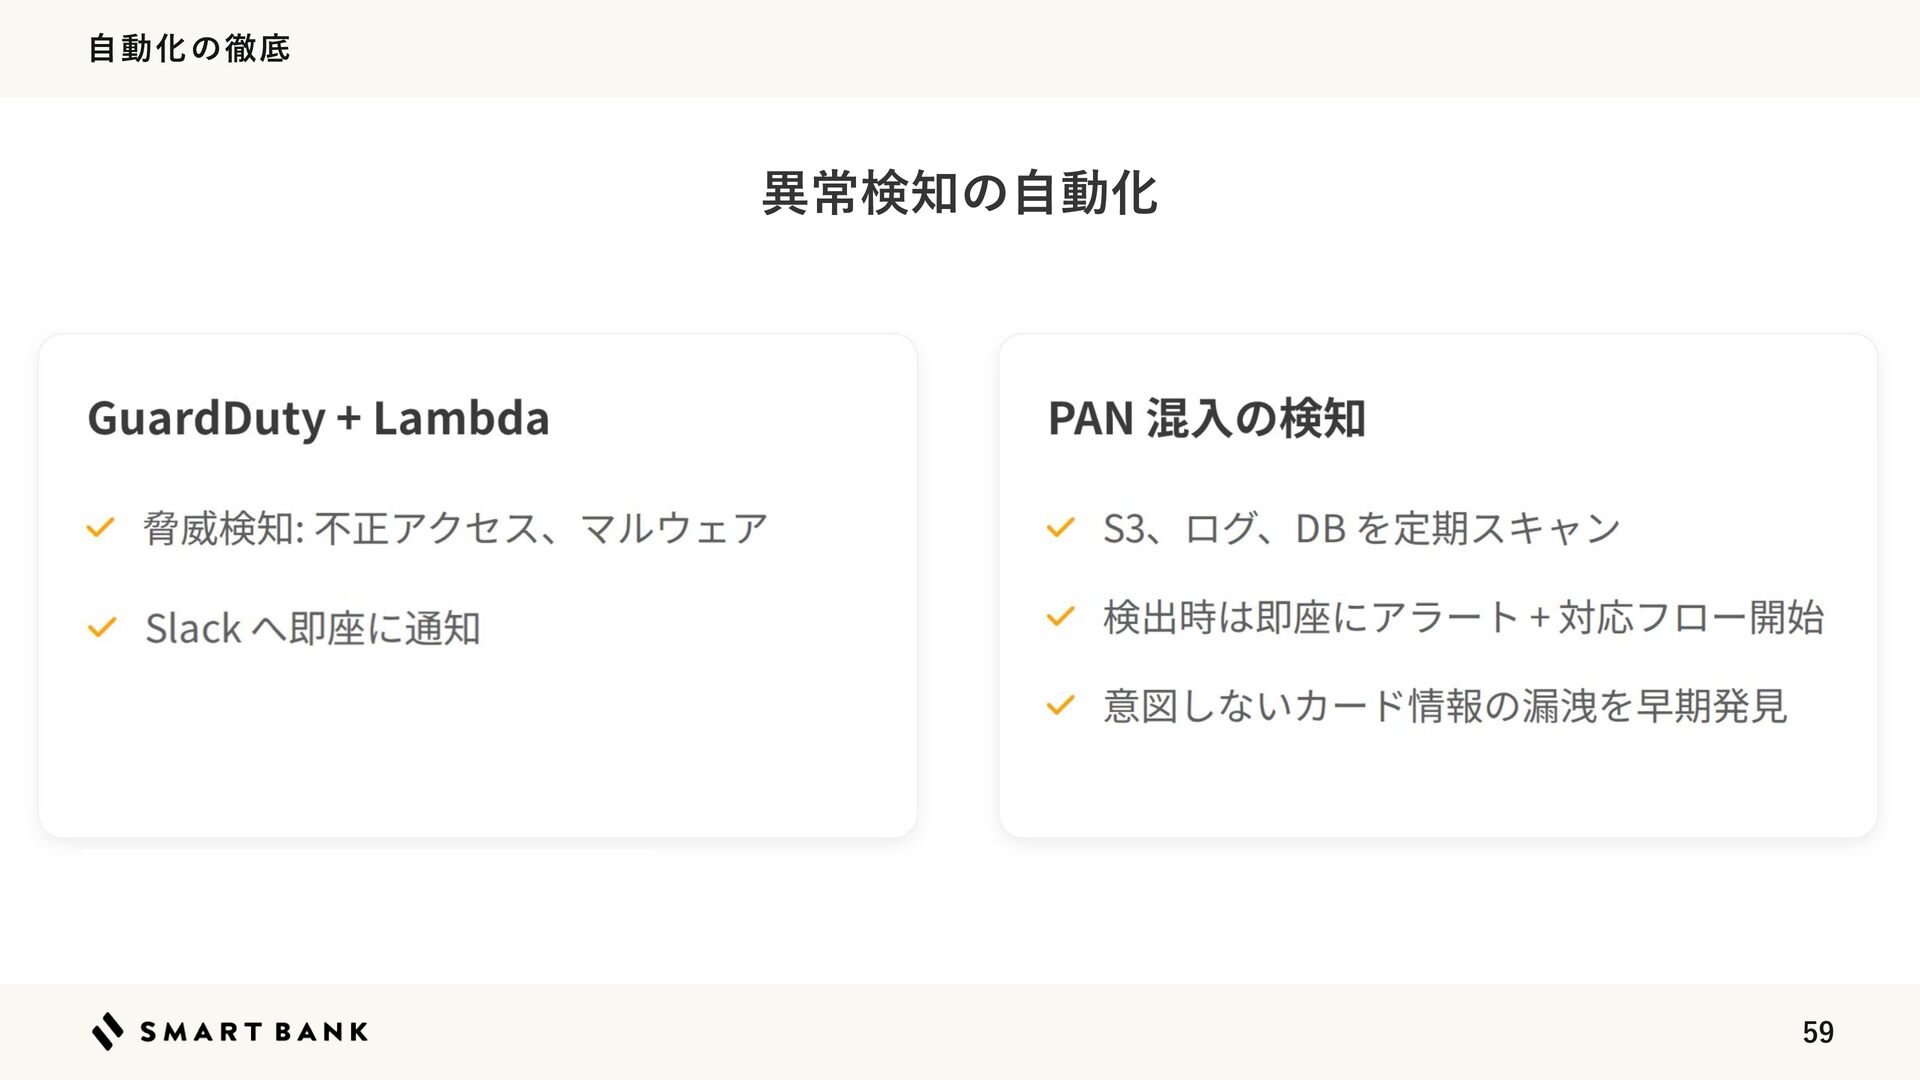
Task: Click checkmark beside S3、ログ、DB bullet
Action: 1060,527
